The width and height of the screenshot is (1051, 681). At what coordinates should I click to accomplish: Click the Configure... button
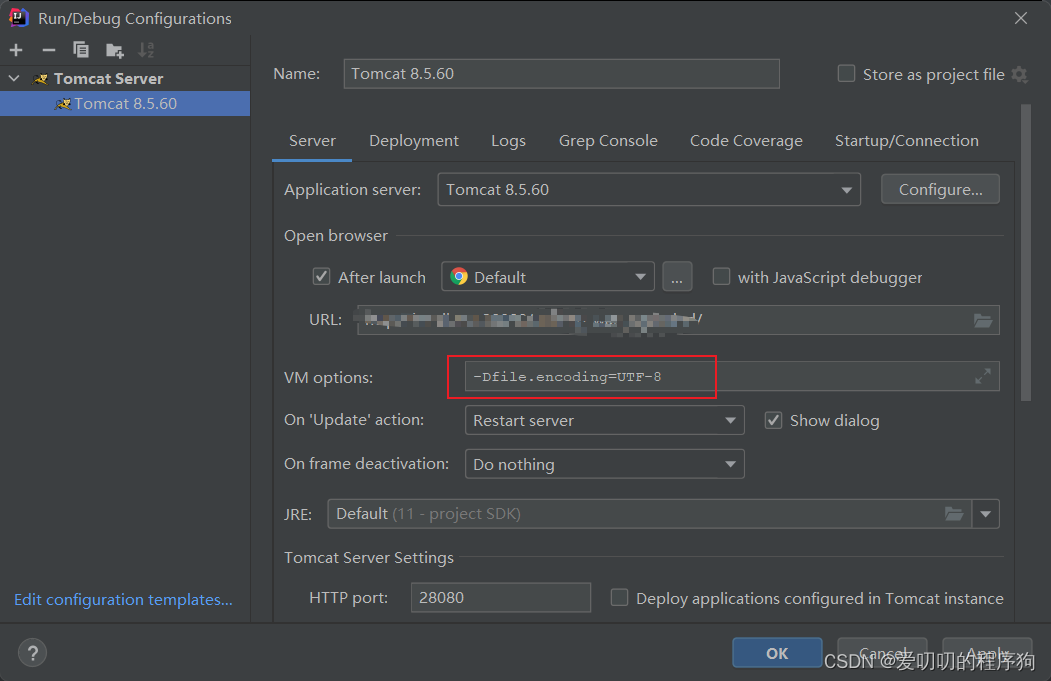(940, 190)
